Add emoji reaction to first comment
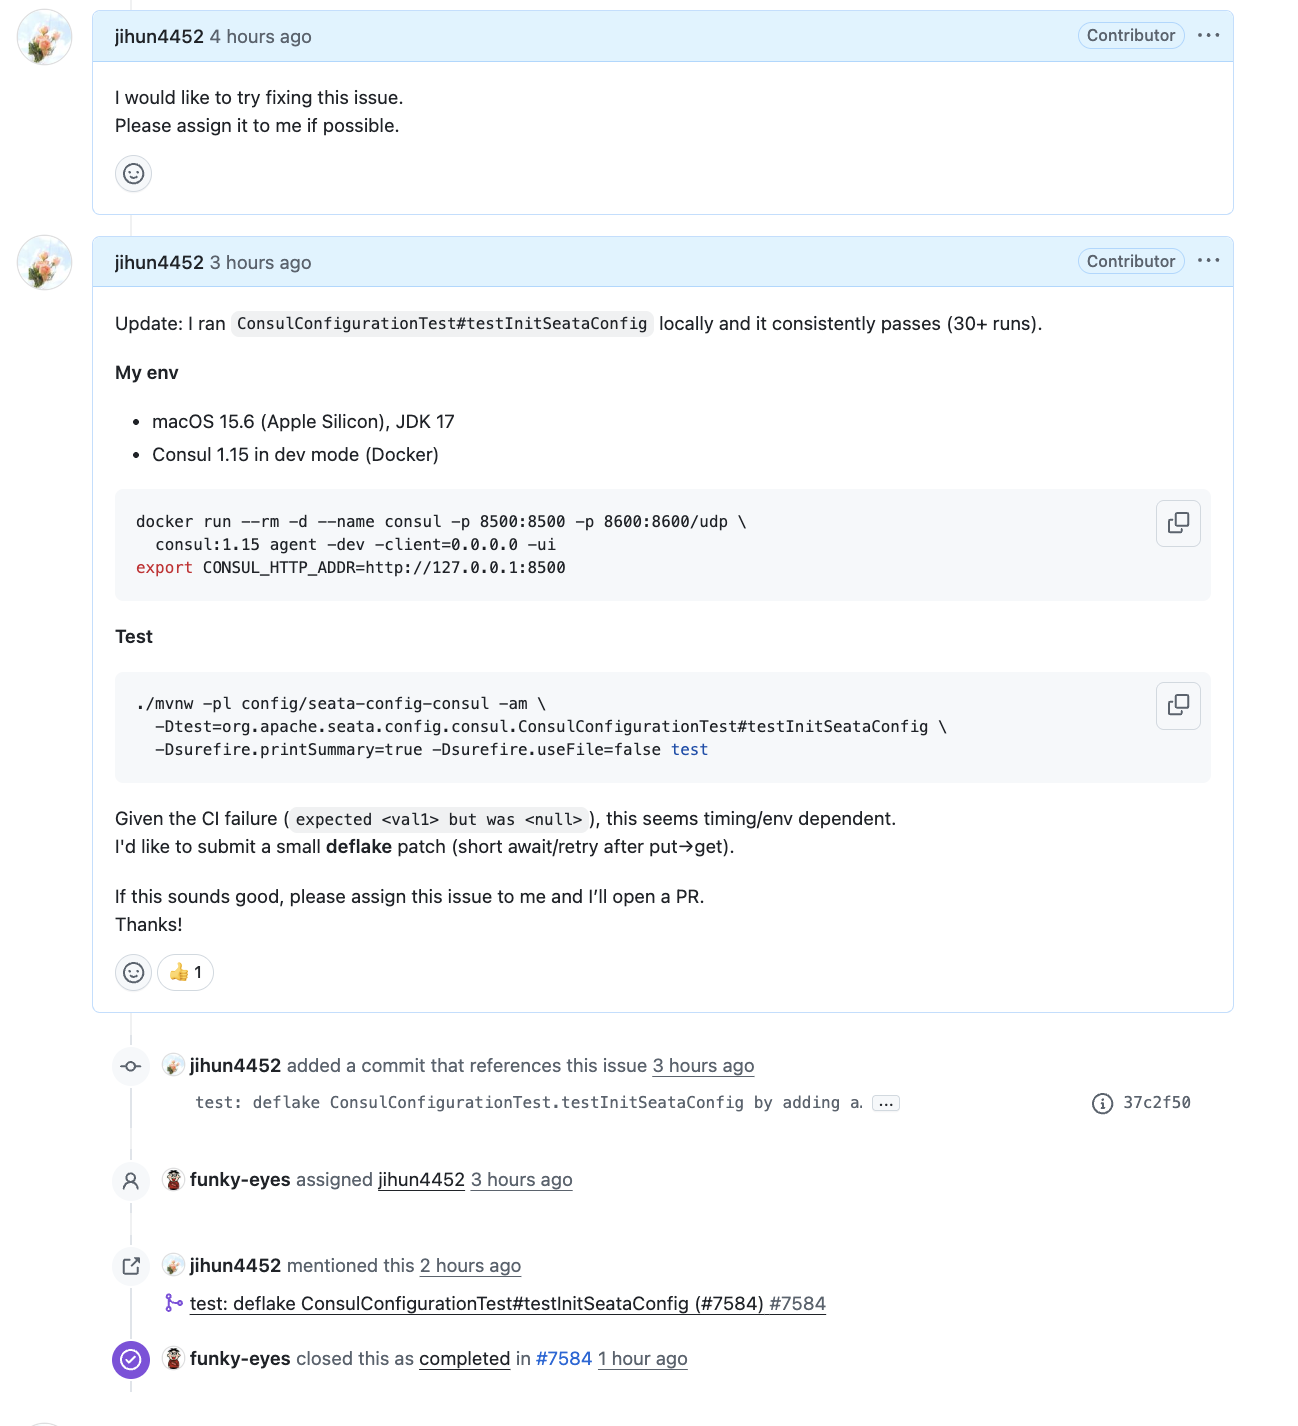Image resolution: width=1298 pixels, height=1426 pixels. click(134, 174)
